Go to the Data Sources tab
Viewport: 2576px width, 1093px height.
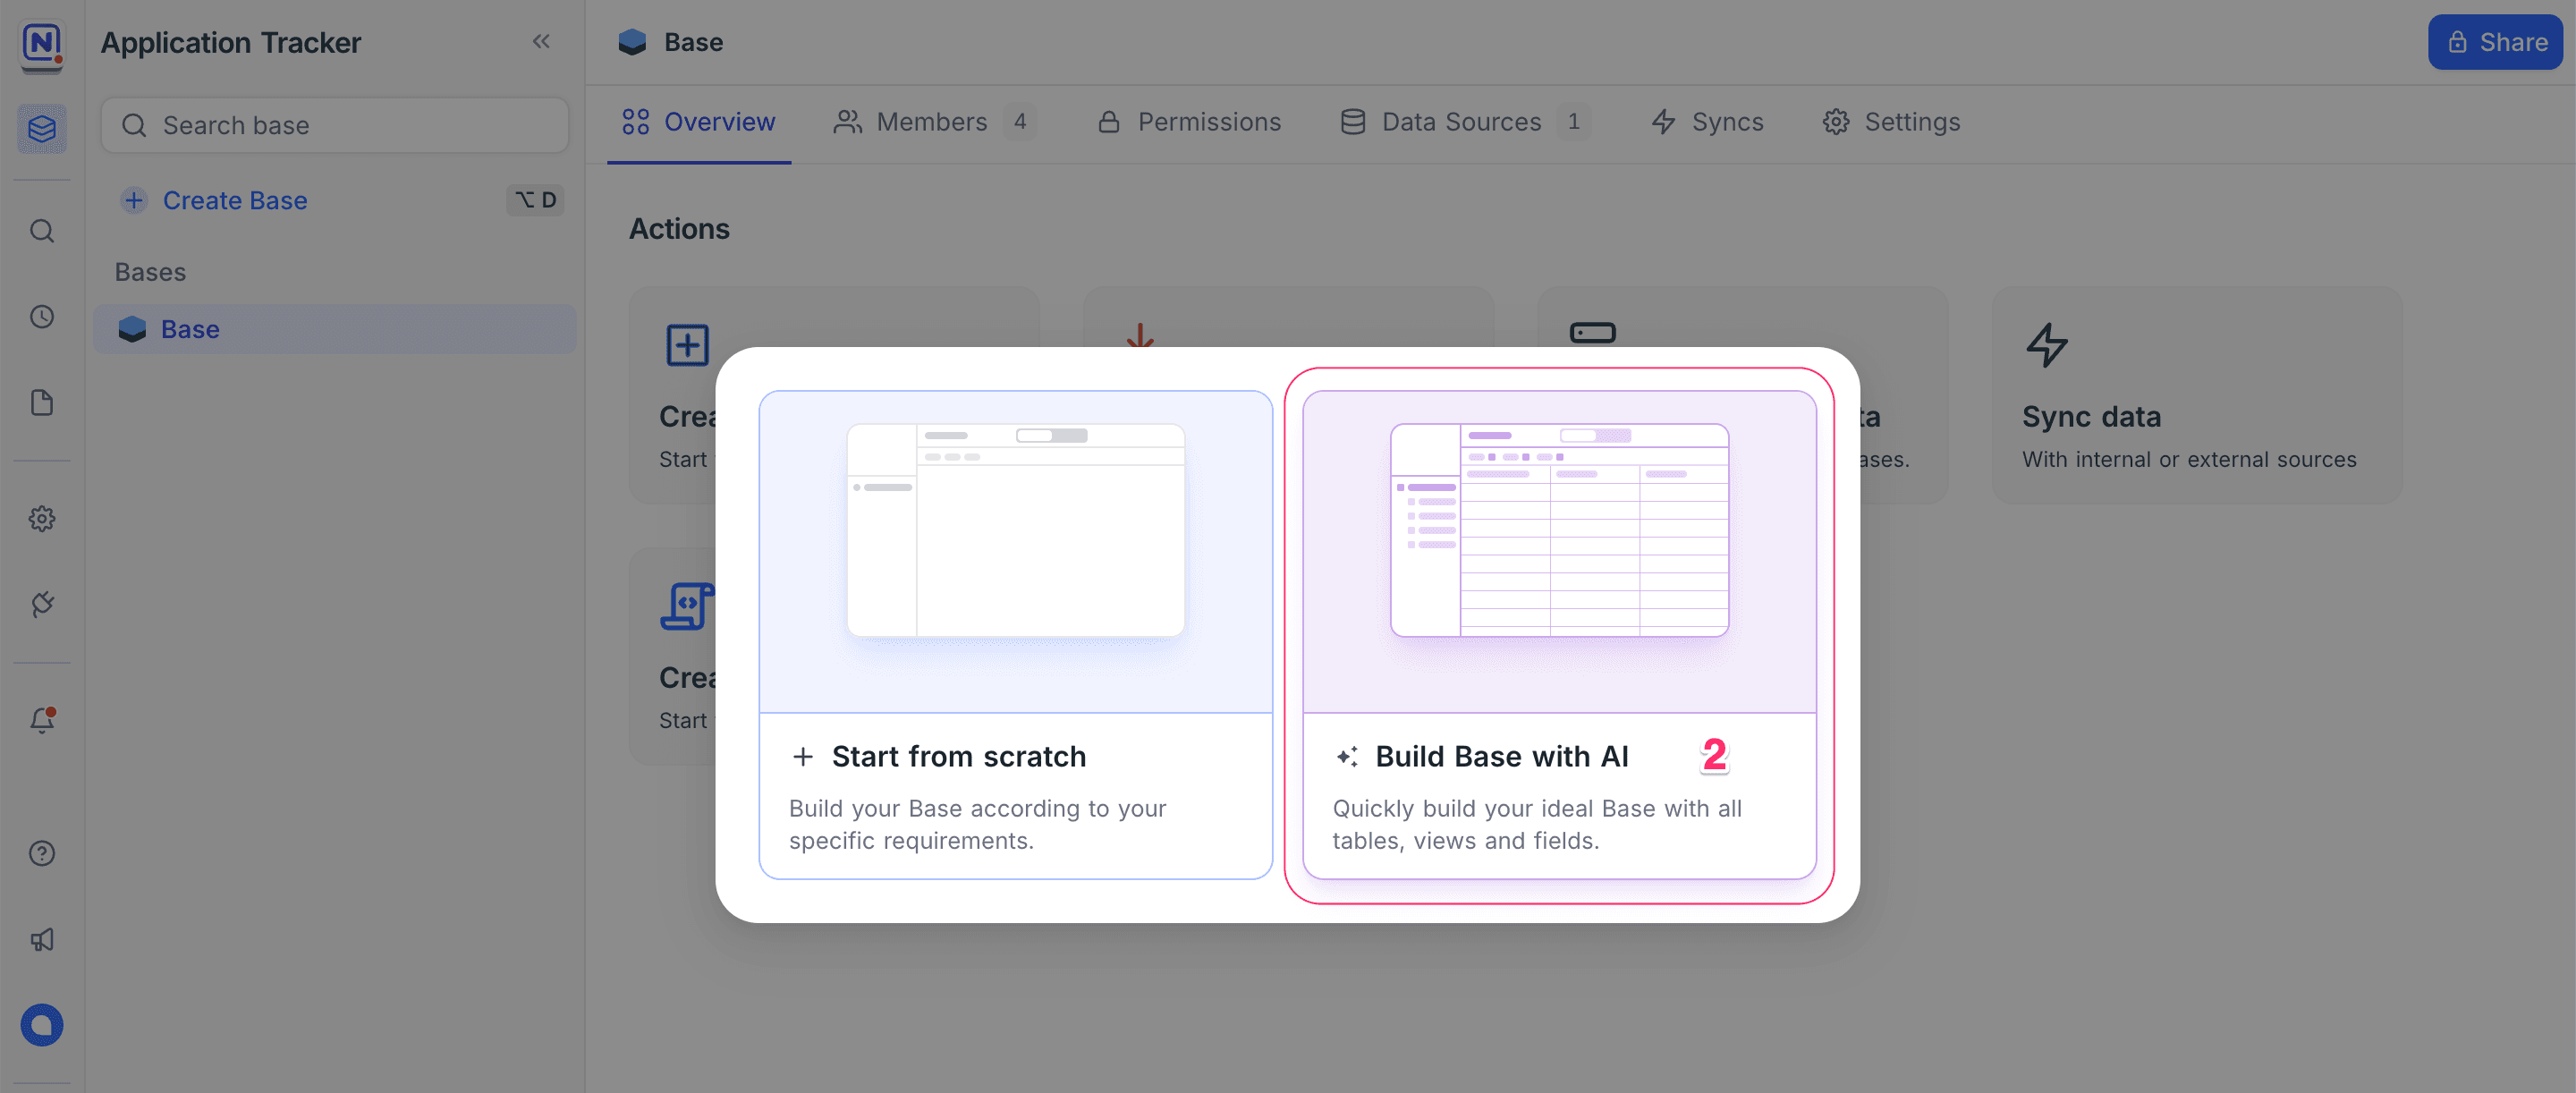[1461, 122]
